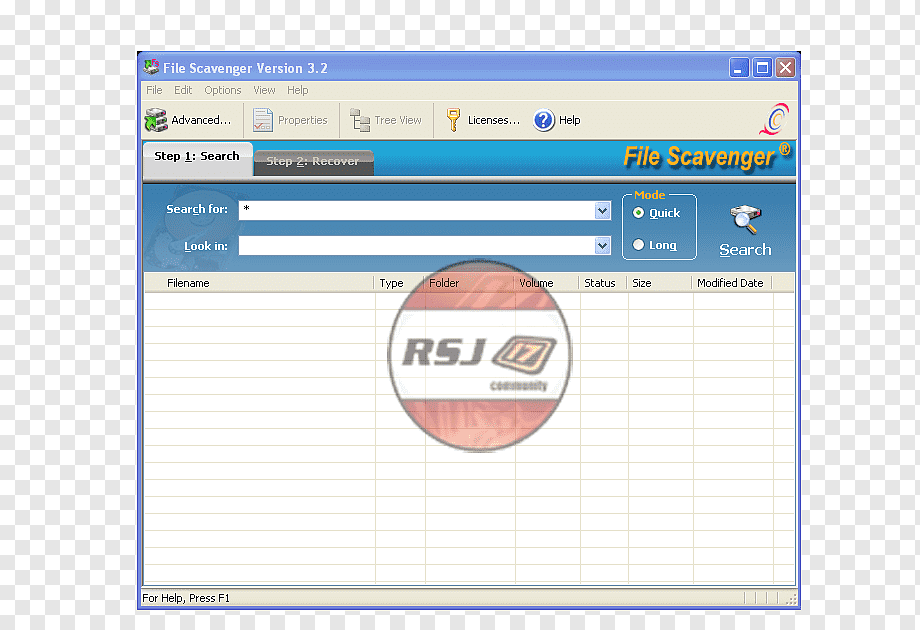Click the Search magnifier drive icon
920x630 pixels.
coord(745,219)
